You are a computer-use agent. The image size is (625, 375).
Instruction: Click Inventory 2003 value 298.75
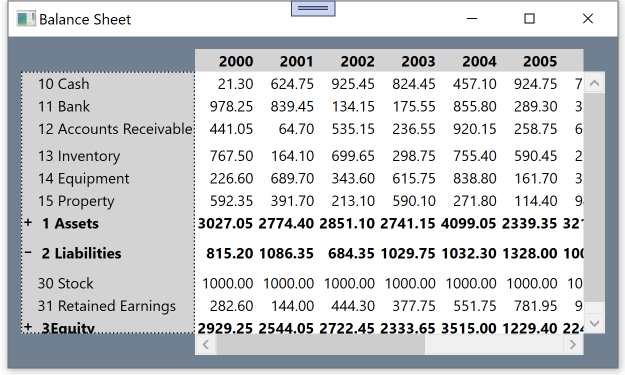pyautogui.click(x=414, y=156)
